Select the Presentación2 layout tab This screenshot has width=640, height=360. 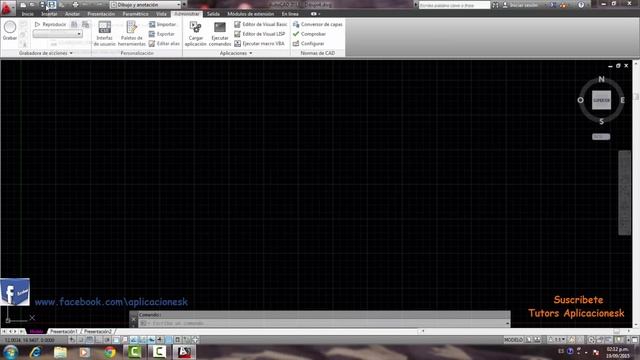(x=98, y=331)
